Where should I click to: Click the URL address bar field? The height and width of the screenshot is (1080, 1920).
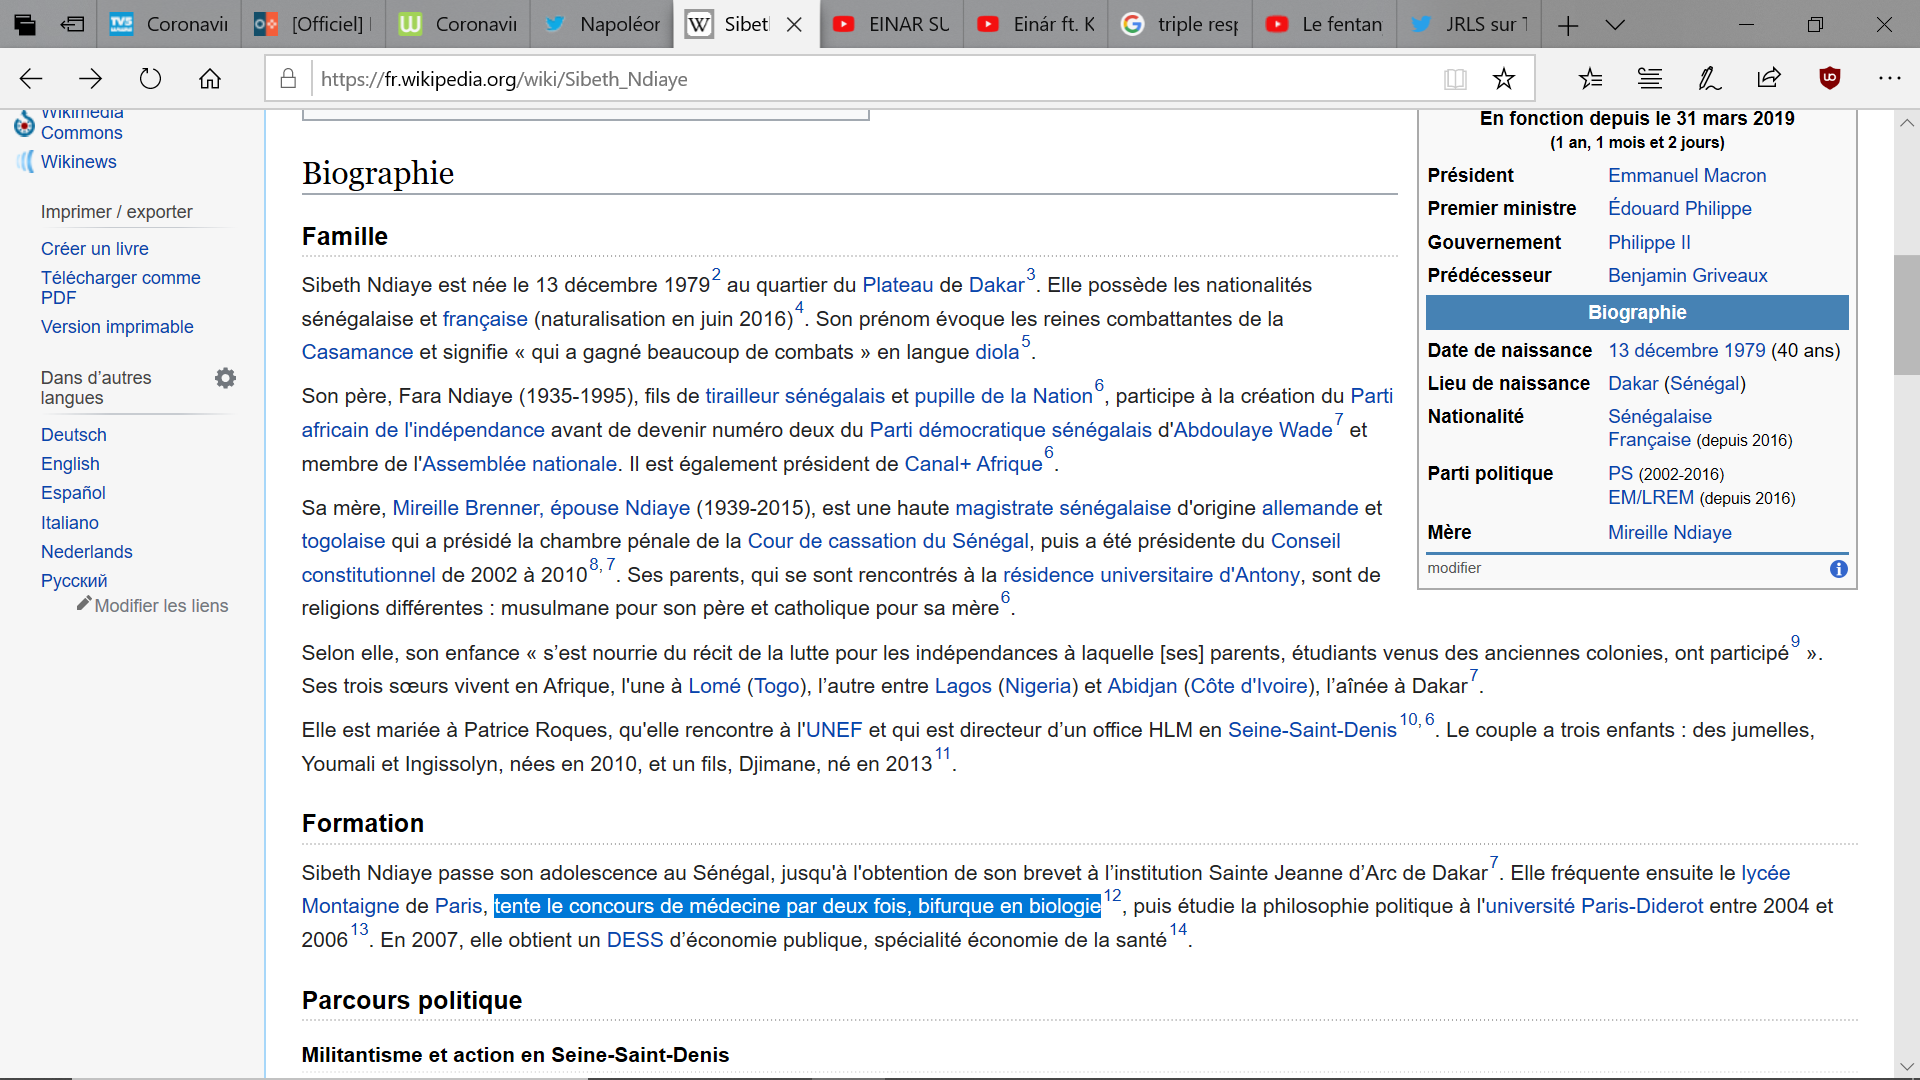[x=860, y=79]
